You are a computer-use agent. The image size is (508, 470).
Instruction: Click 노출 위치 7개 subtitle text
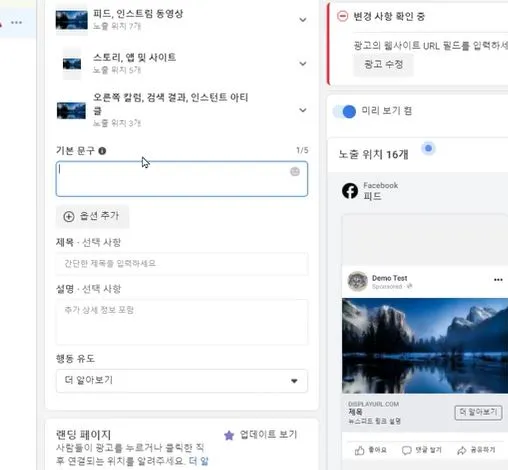click(117, 26)
